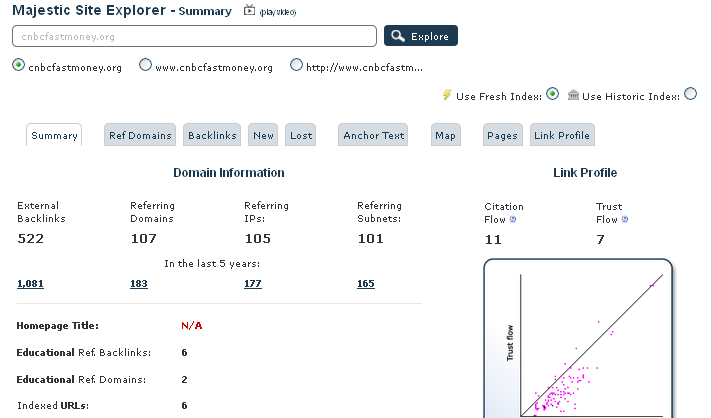Open the Backlinks tab

[x=213, y=135]
